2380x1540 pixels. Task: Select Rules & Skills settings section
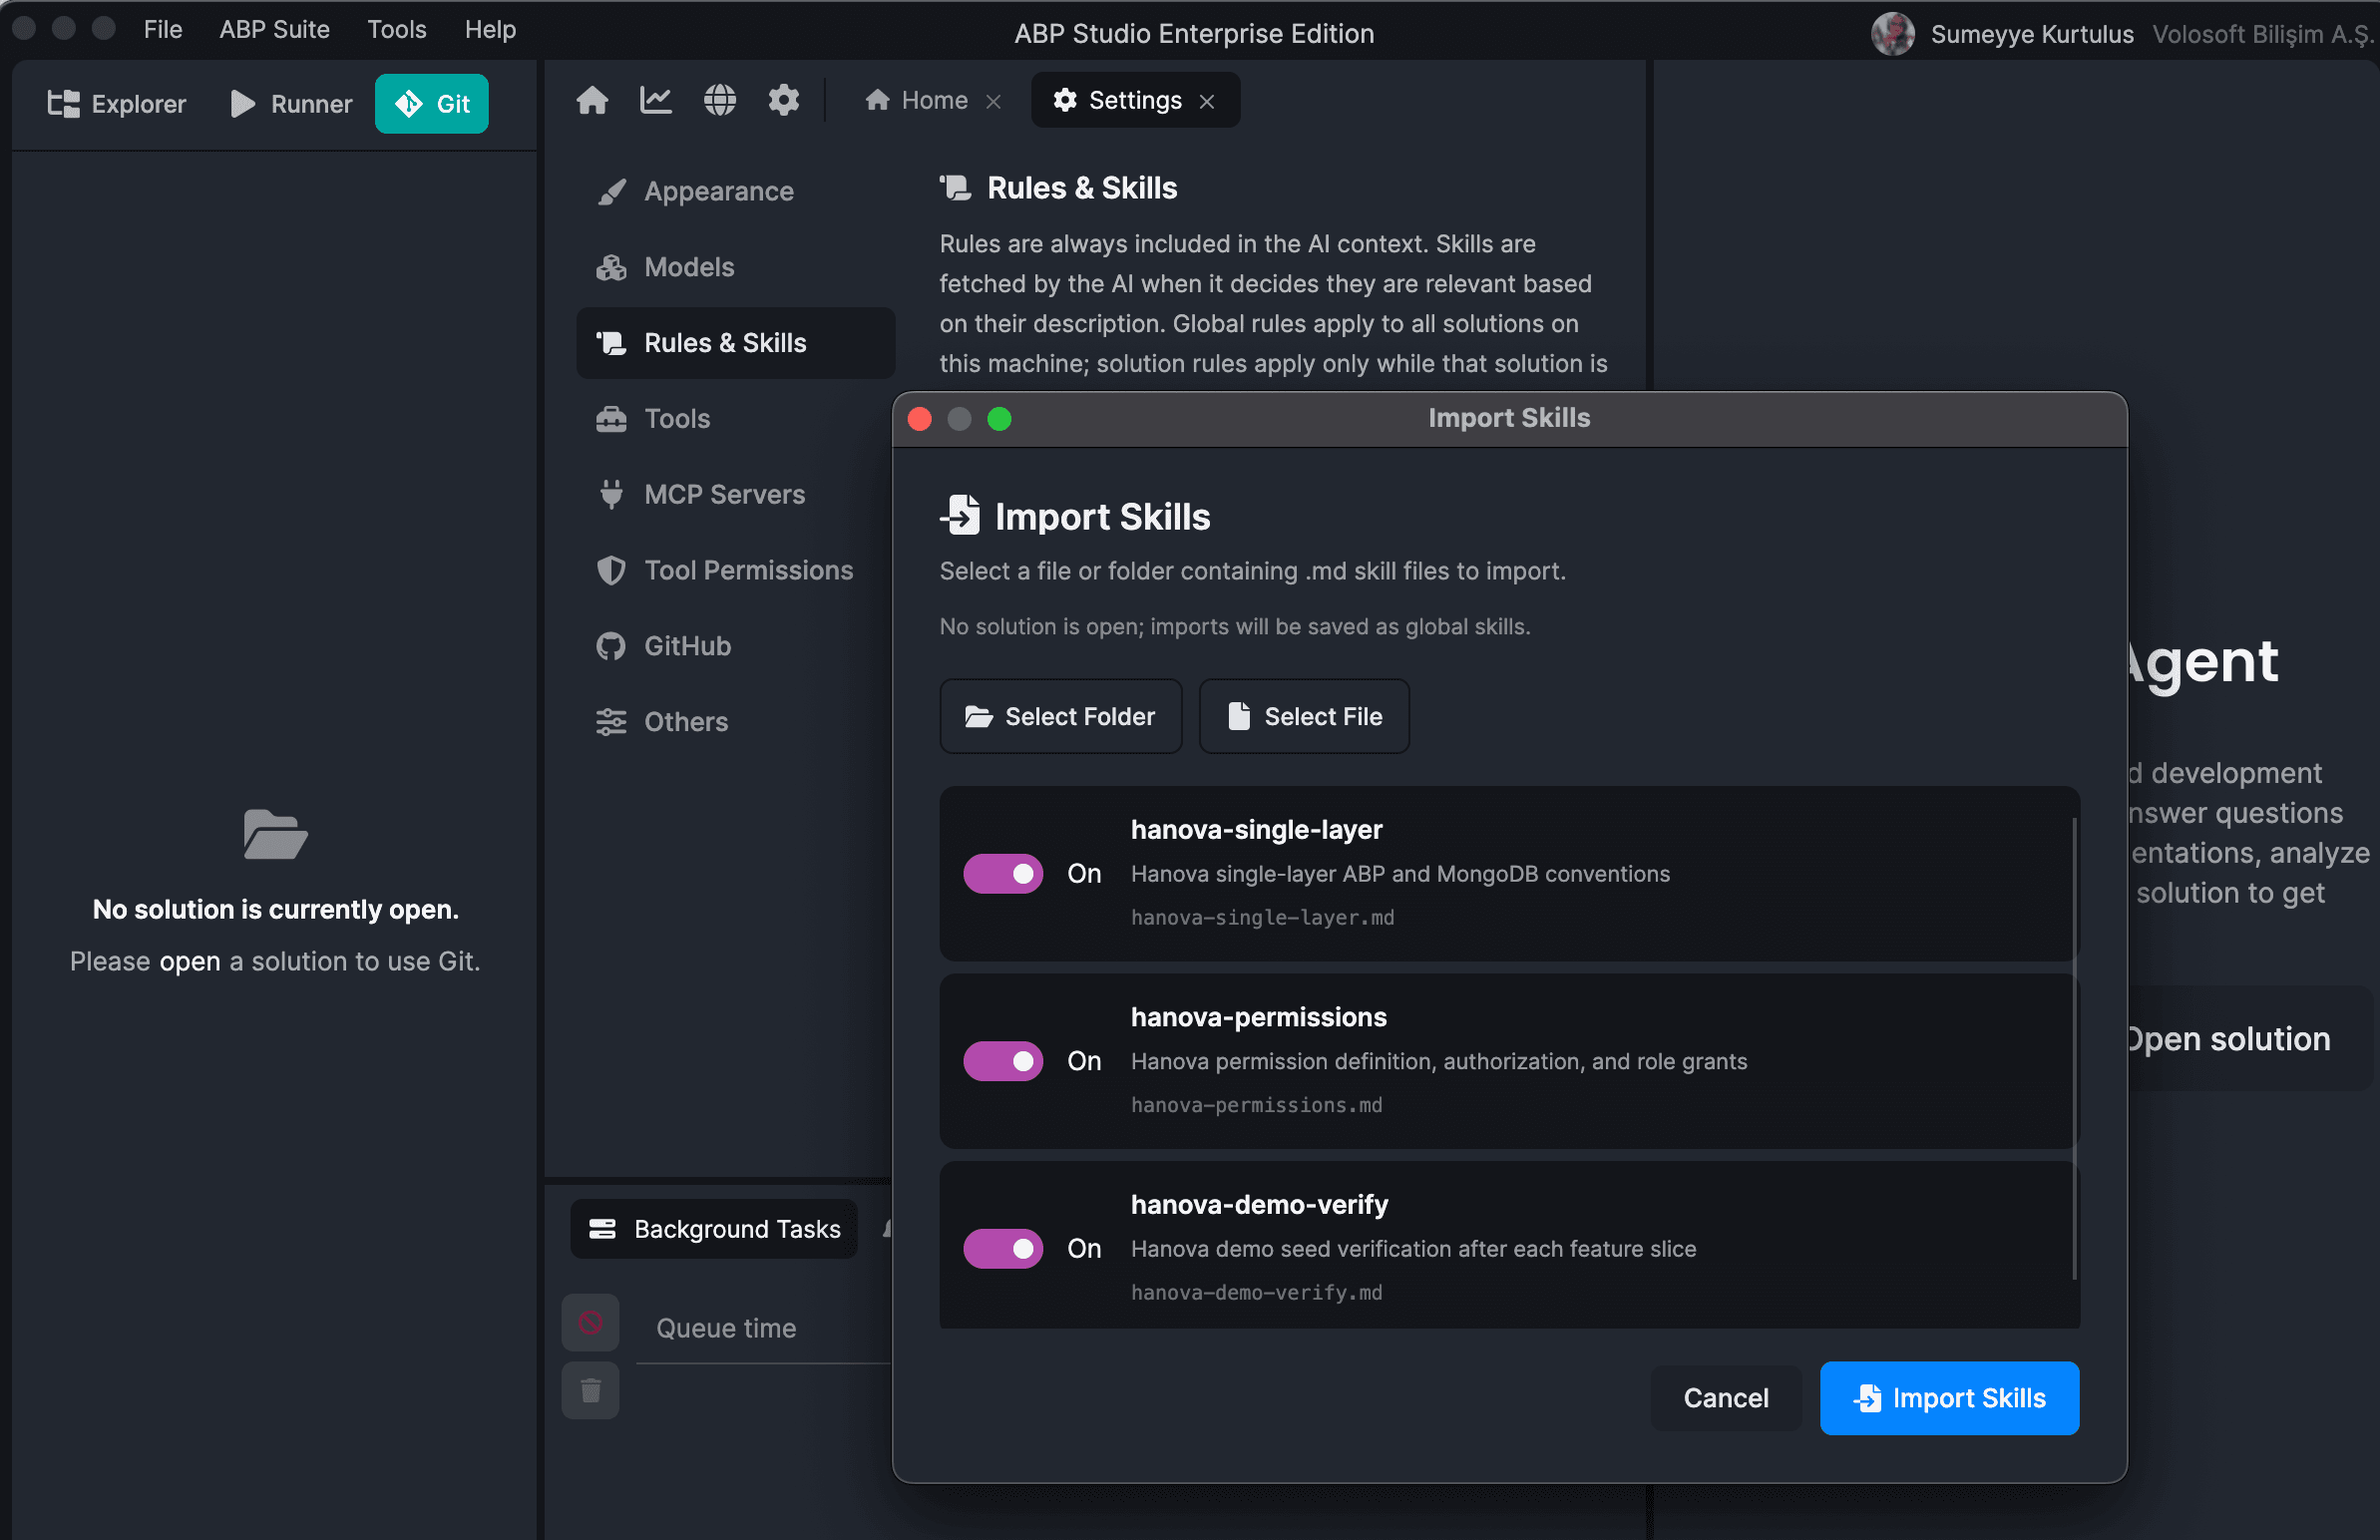[736, 343]
